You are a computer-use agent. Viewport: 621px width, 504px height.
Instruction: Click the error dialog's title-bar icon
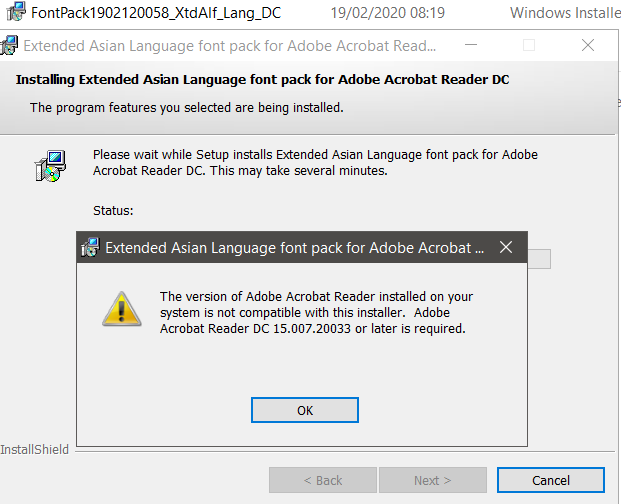point(90,247)
